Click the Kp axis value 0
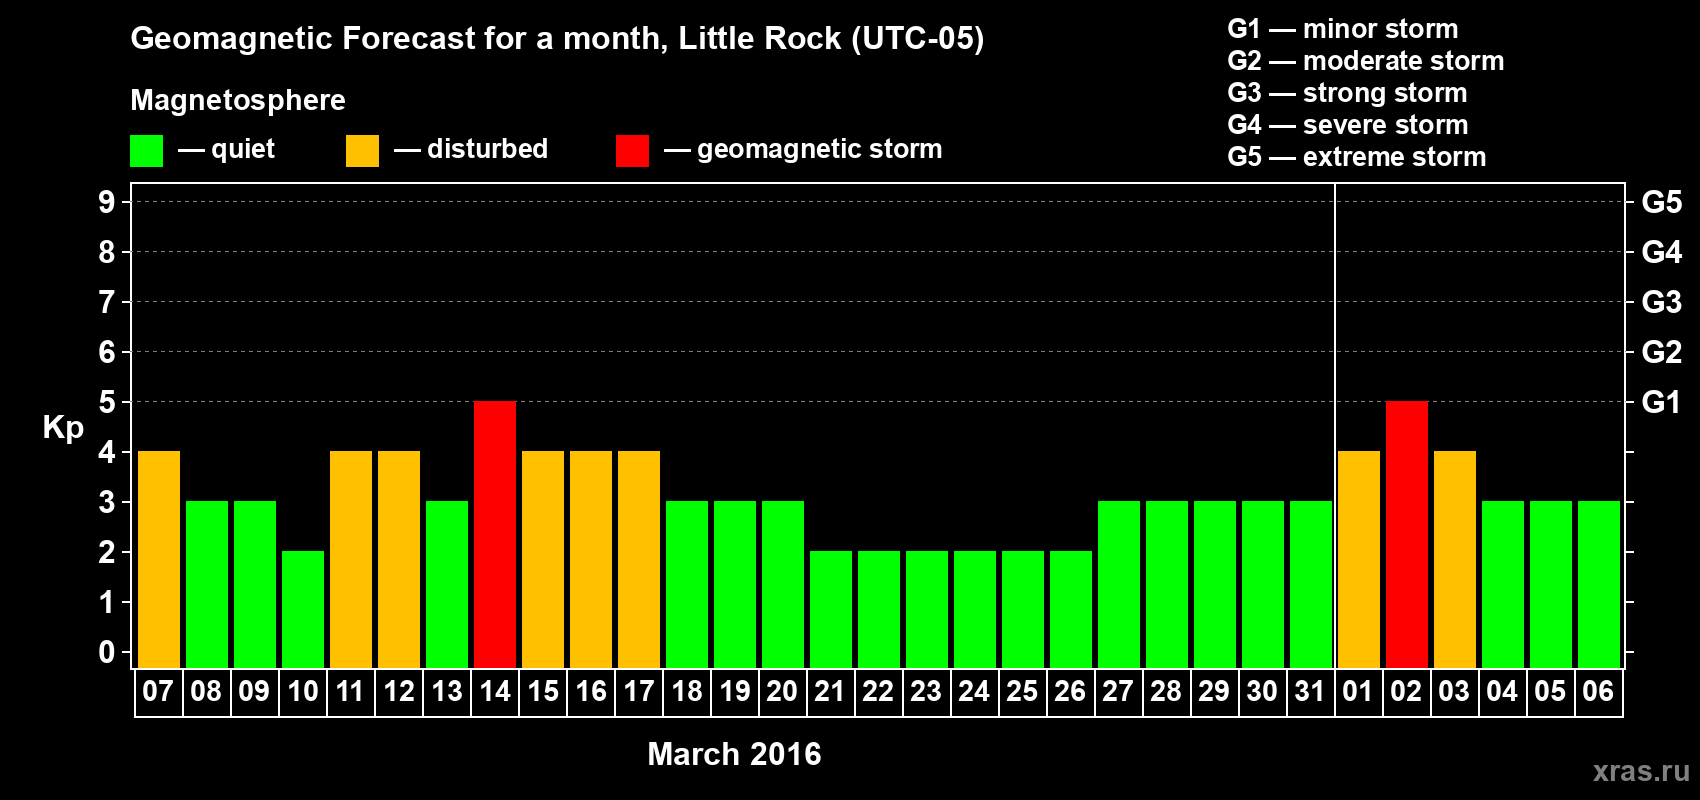 click(x=106, y=652)
